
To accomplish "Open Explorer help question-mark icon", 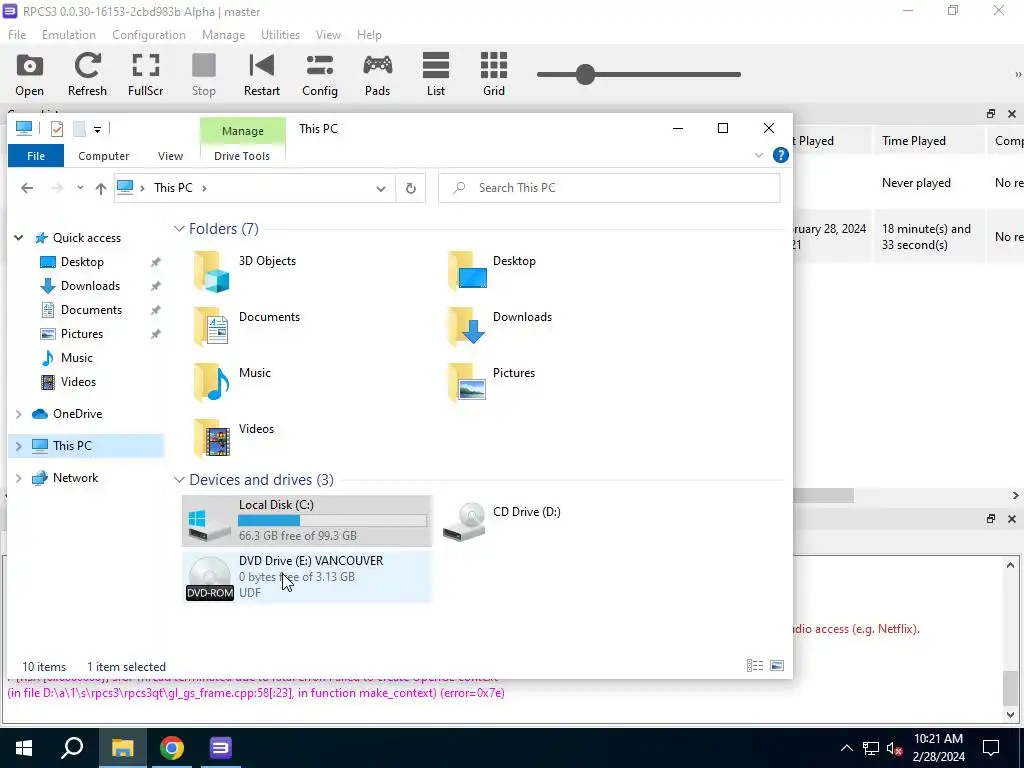I will 780,155.
